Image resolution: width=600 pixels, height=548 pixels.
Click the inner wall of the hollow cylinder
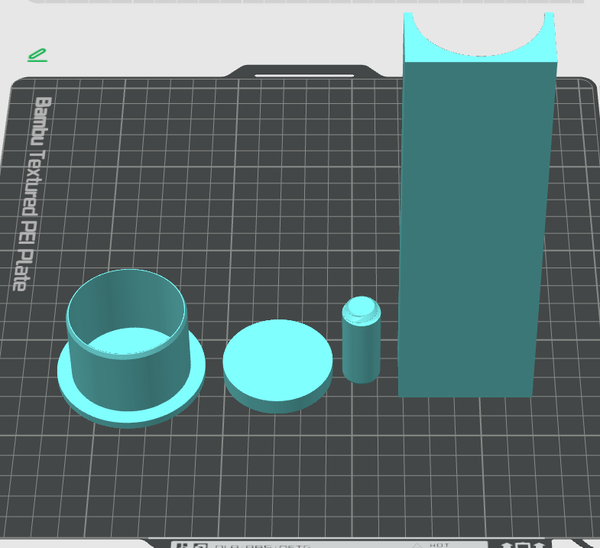(126, 300)
